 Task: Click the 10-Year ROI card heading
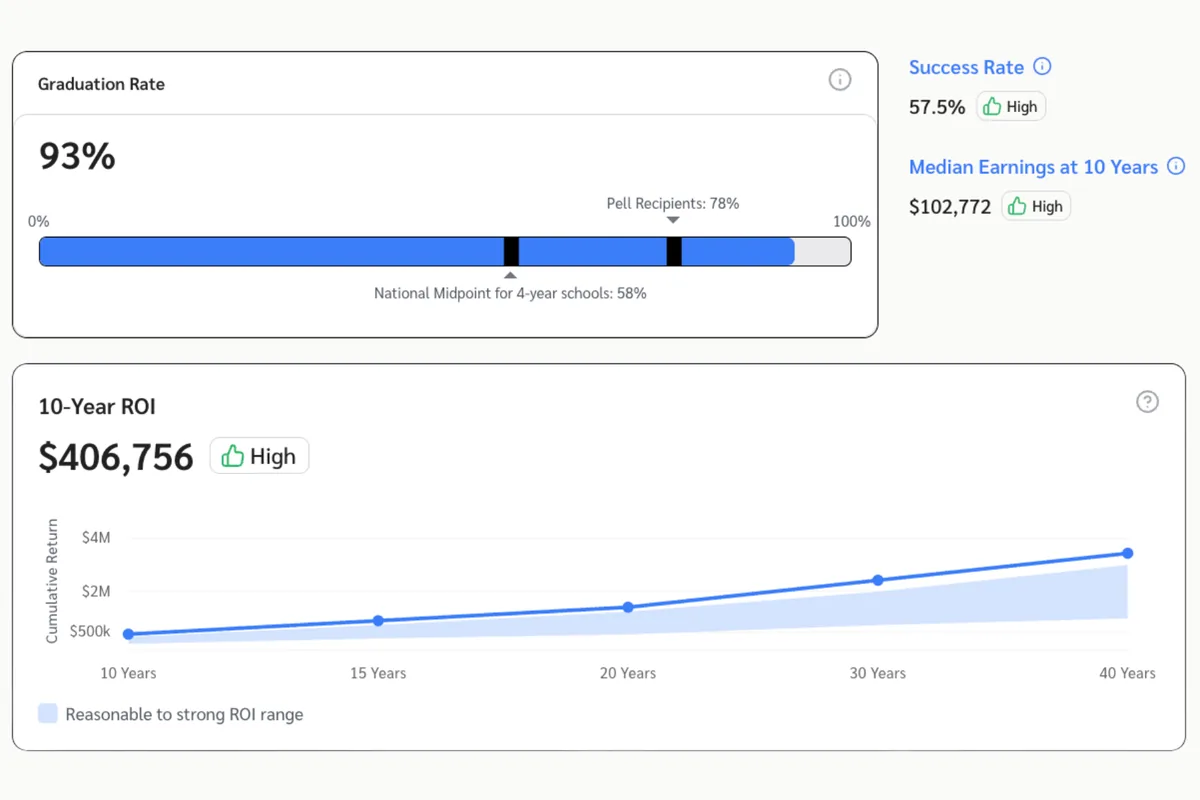point(97,406)
